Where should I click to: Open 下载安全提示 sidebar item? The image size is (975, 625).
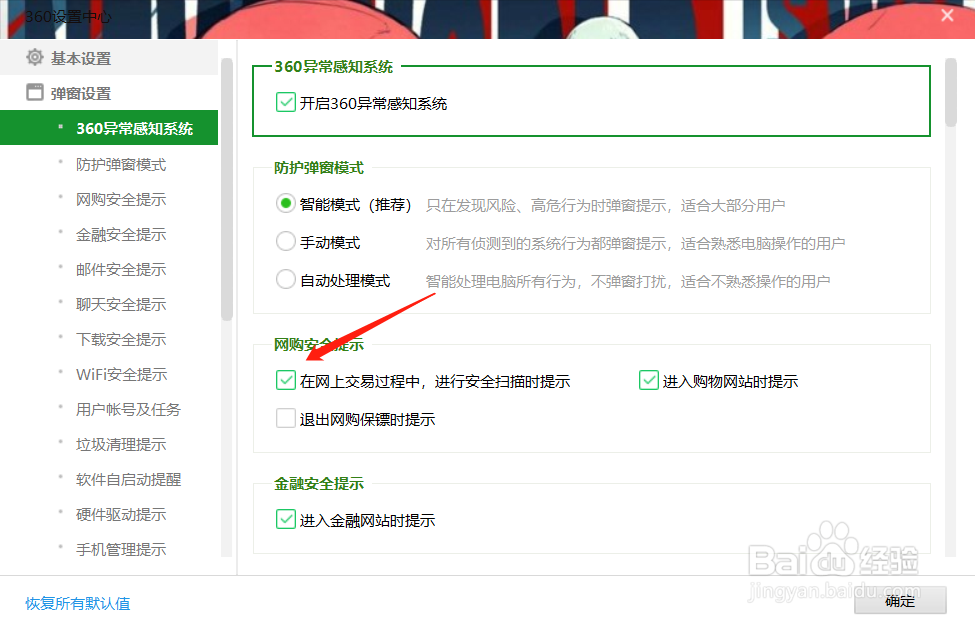pyautogui.click(x=121, y=339)
